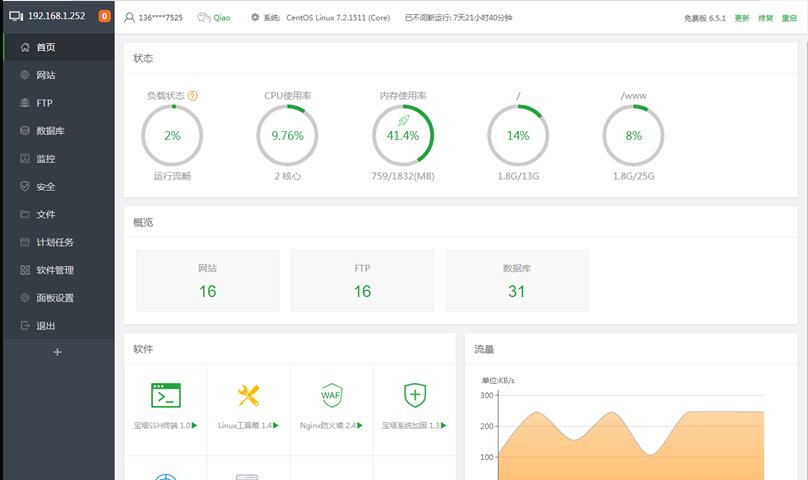Click the rocket memory release icon
The image size is (808, 480).
[403, 121]
